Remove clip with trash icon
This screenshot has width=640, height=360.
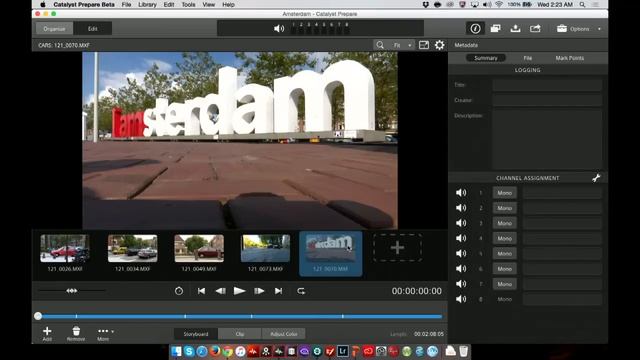point(76,333)
